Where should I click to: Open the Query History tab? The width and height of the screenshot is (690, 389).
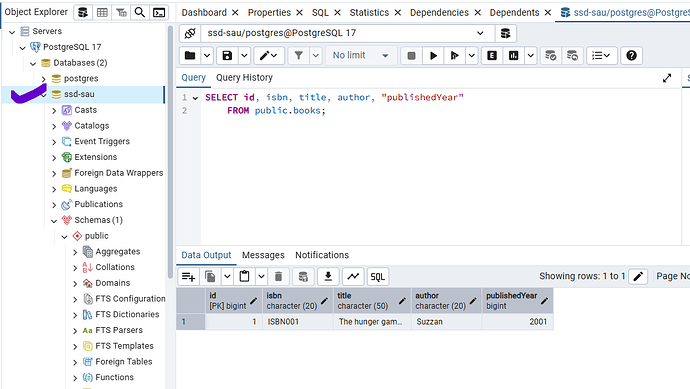tap(244, 77)
